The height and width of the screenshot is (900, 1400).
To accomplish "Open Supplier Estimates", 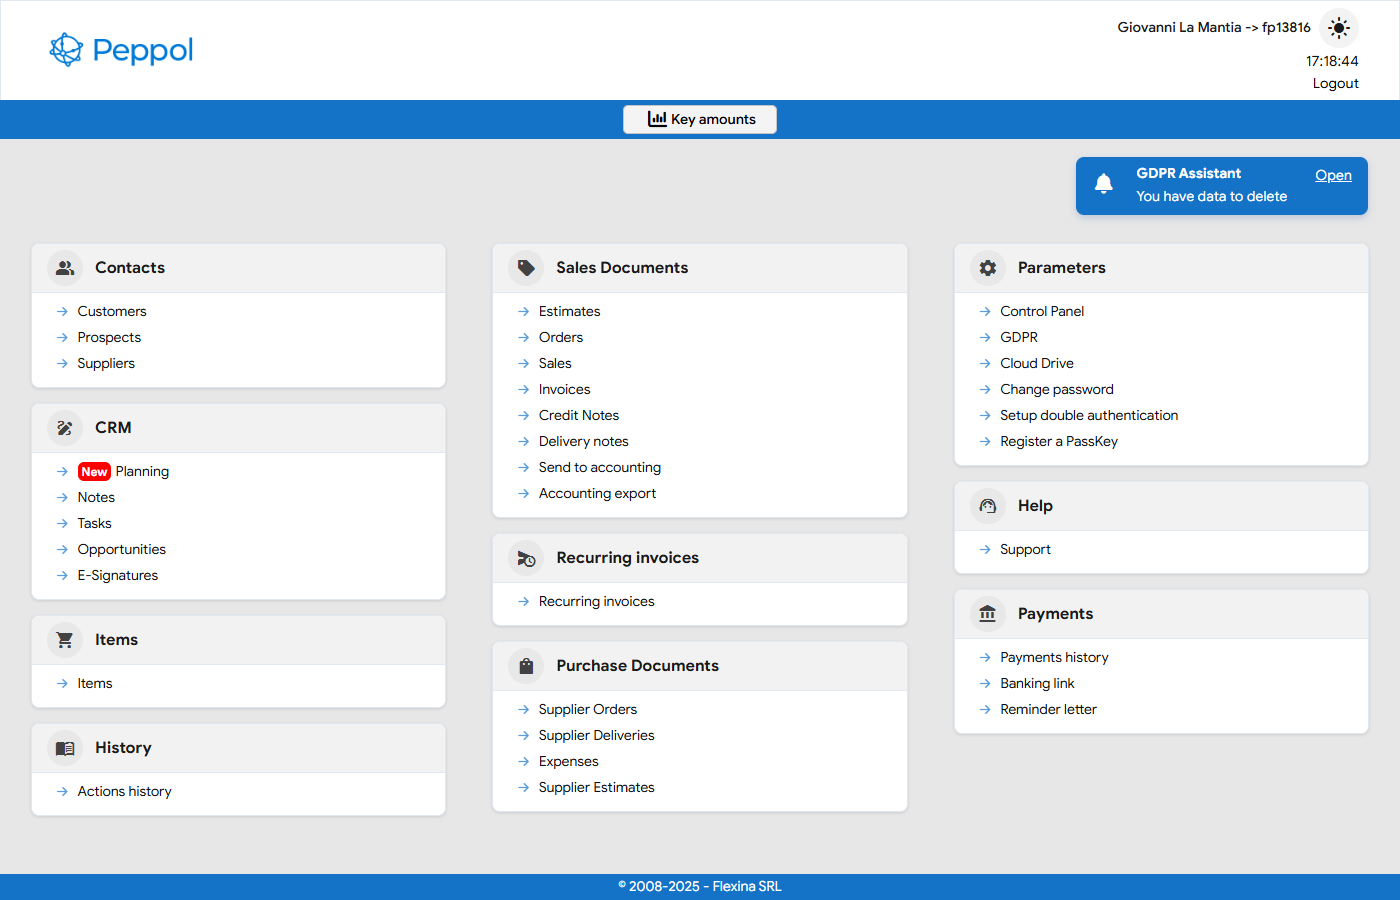I will click(x=597, y=787).
